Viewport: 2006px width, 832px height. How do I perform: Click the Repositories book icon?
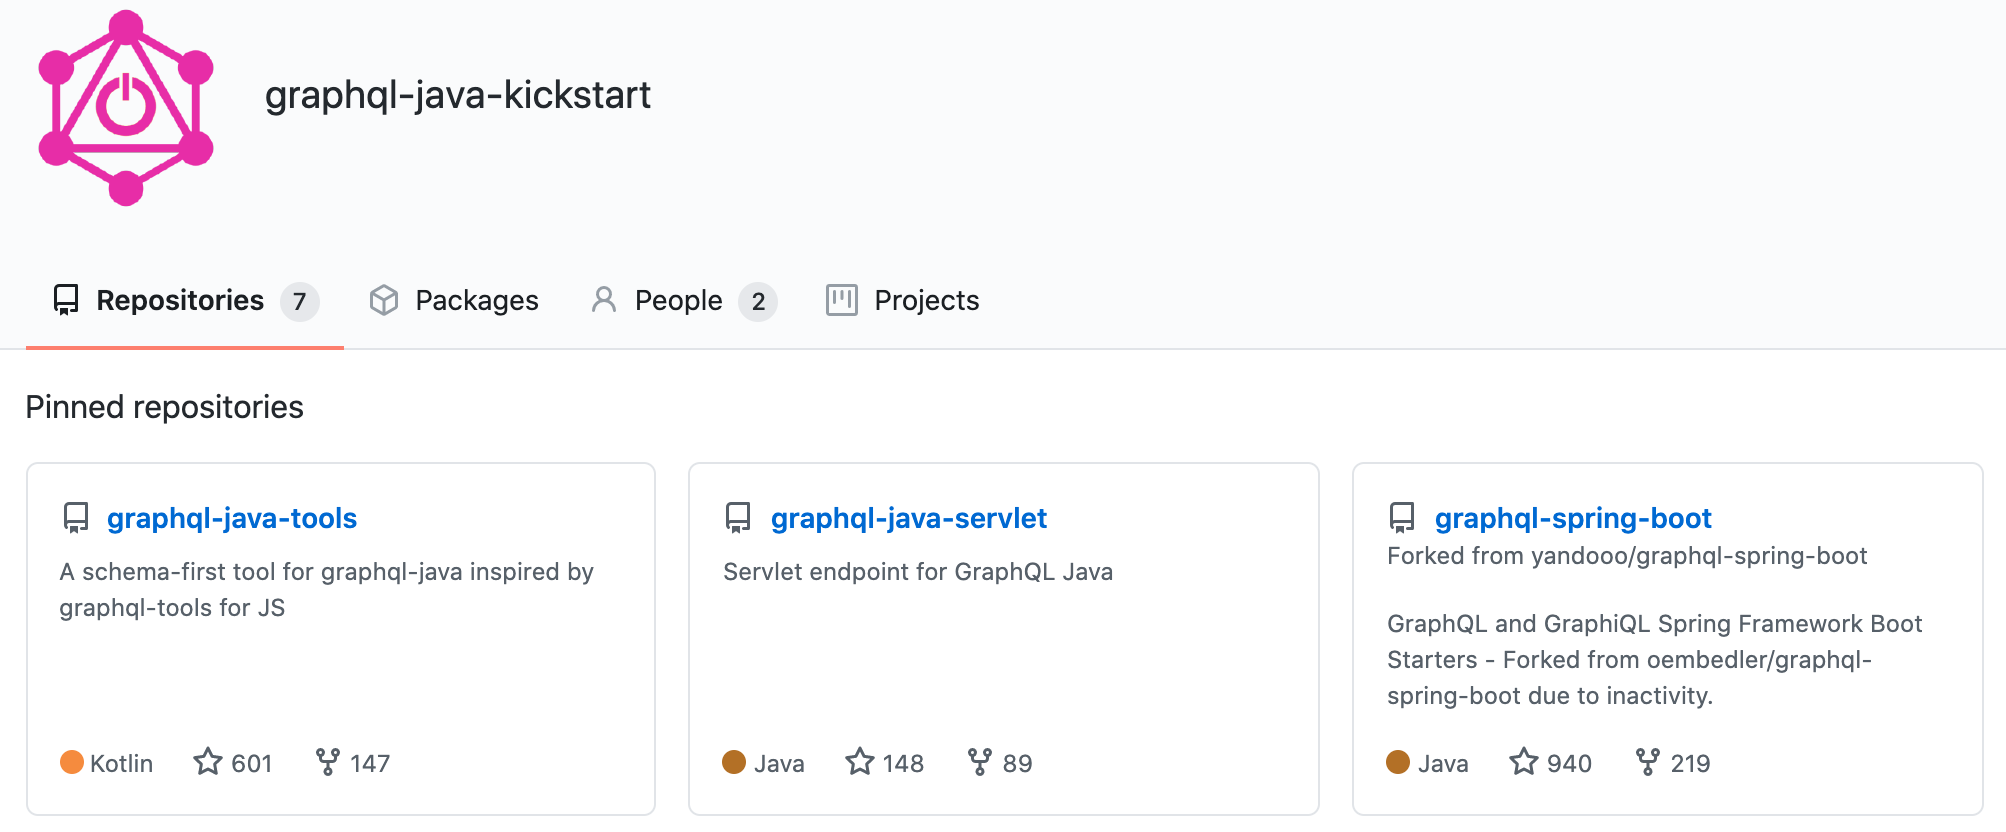[x=66, y=300]
